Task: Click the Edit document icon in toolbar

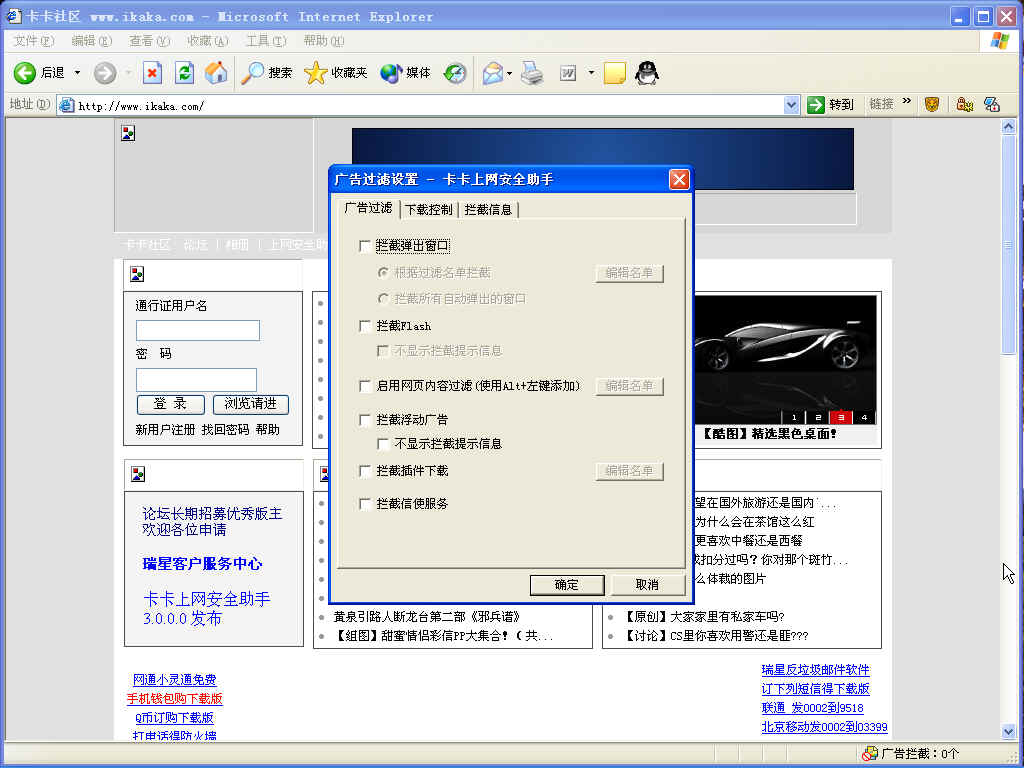Action: point(568,73)
